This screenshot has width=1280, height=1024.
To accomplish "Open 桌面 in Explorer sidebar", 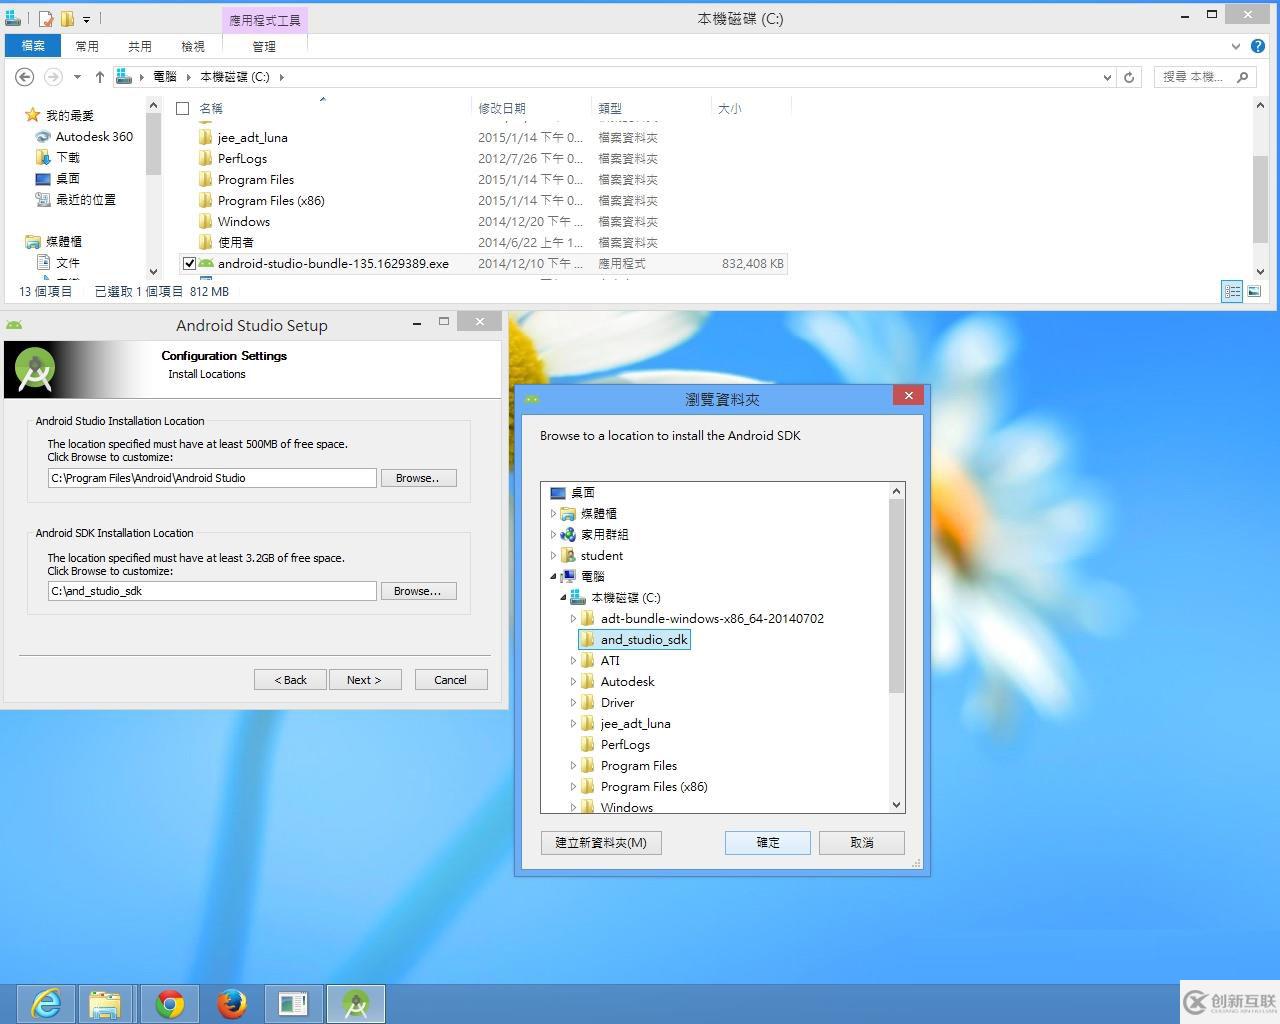I will point(68,178).
